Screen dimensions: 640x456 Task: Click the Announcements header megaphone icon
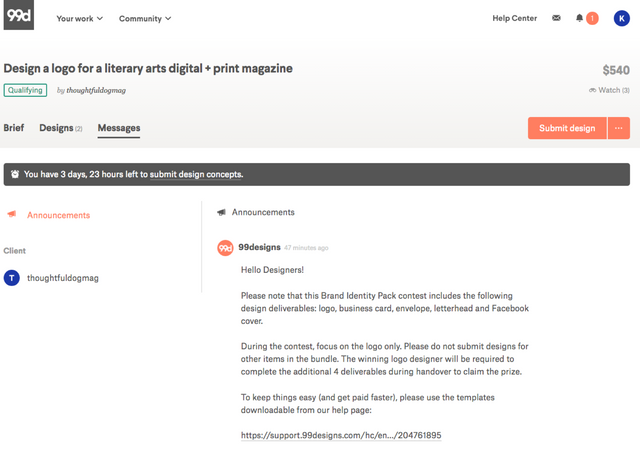[x=221, y=212]
